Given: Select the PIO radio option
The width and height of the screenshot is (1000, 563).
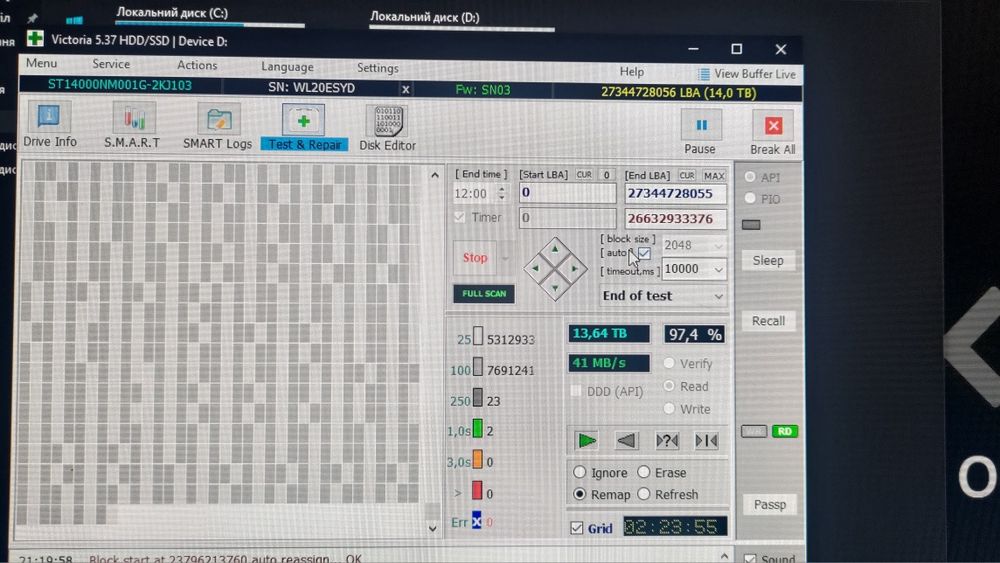Looking at the screenshot, I should [750, 198].
